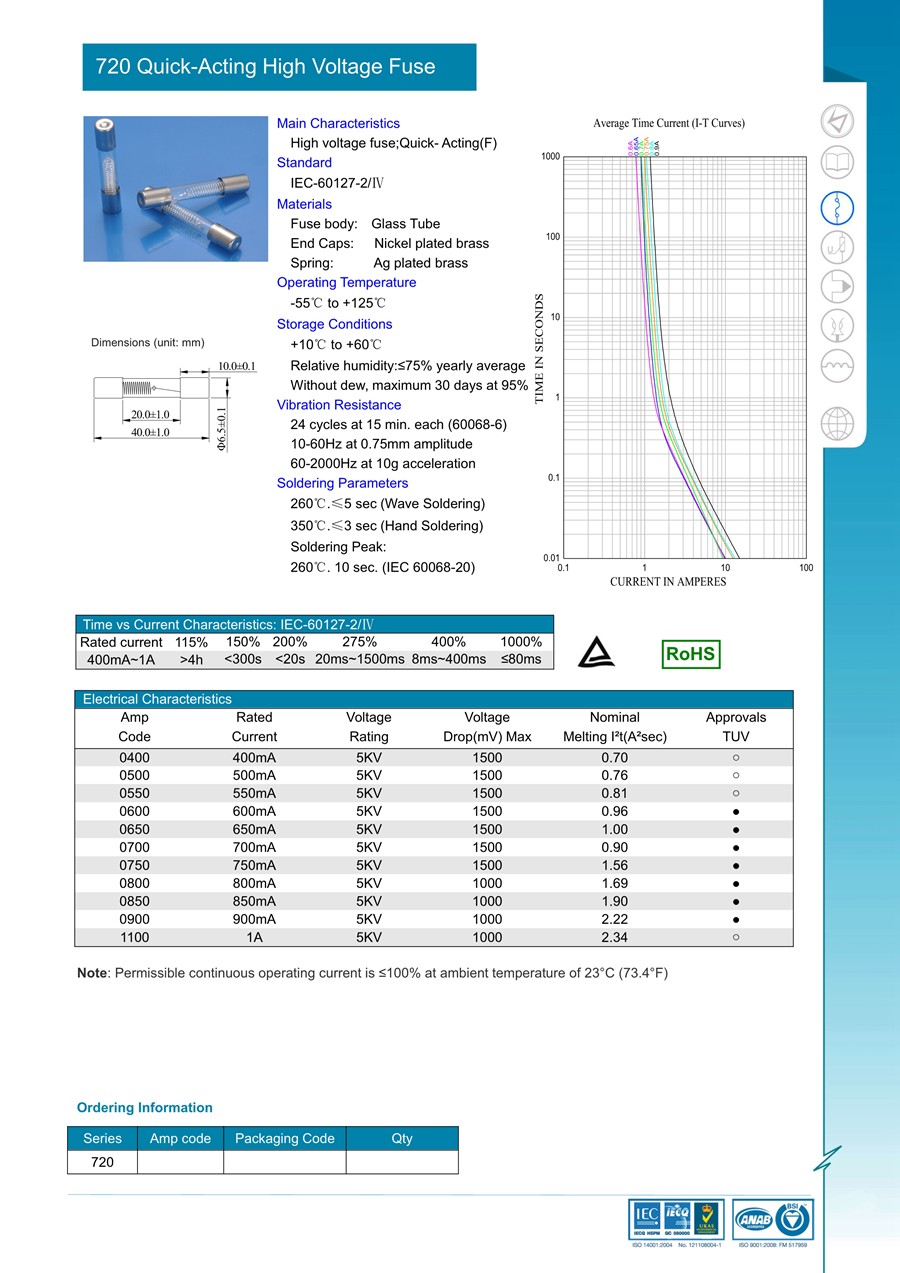Select the inductor coil symbol icon

tap(837, 366)
